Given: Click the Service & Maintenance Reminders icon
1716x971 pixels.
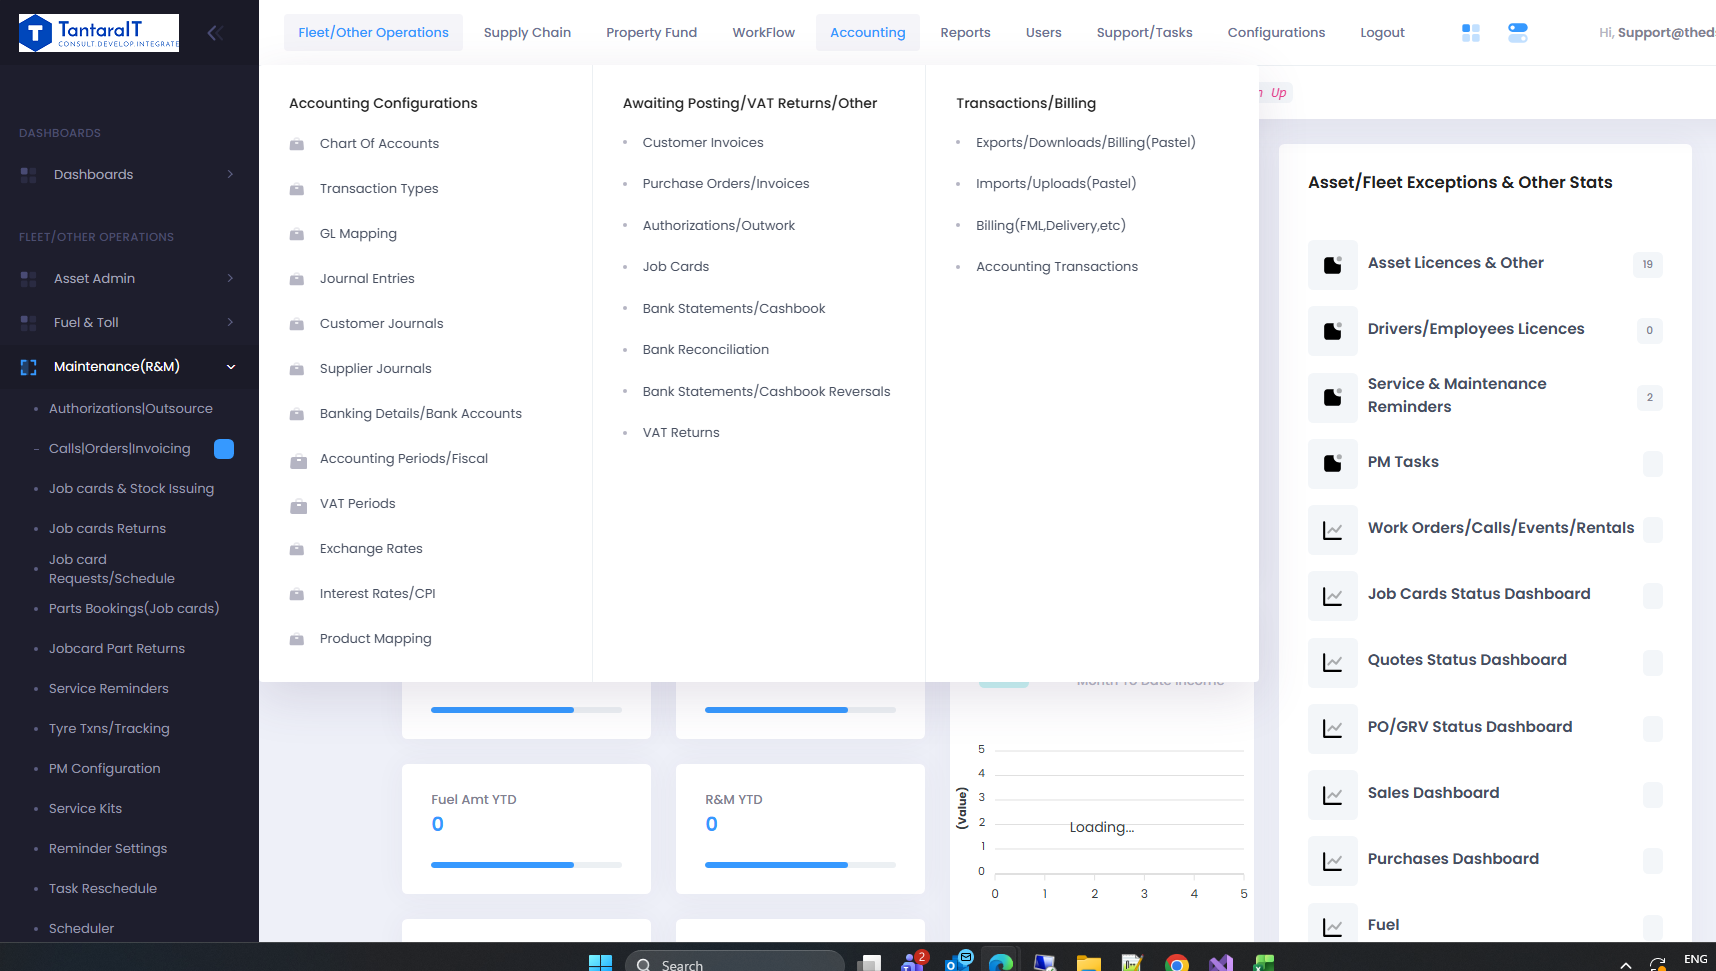Looking at the screenshot, I should coord(1333,397).
